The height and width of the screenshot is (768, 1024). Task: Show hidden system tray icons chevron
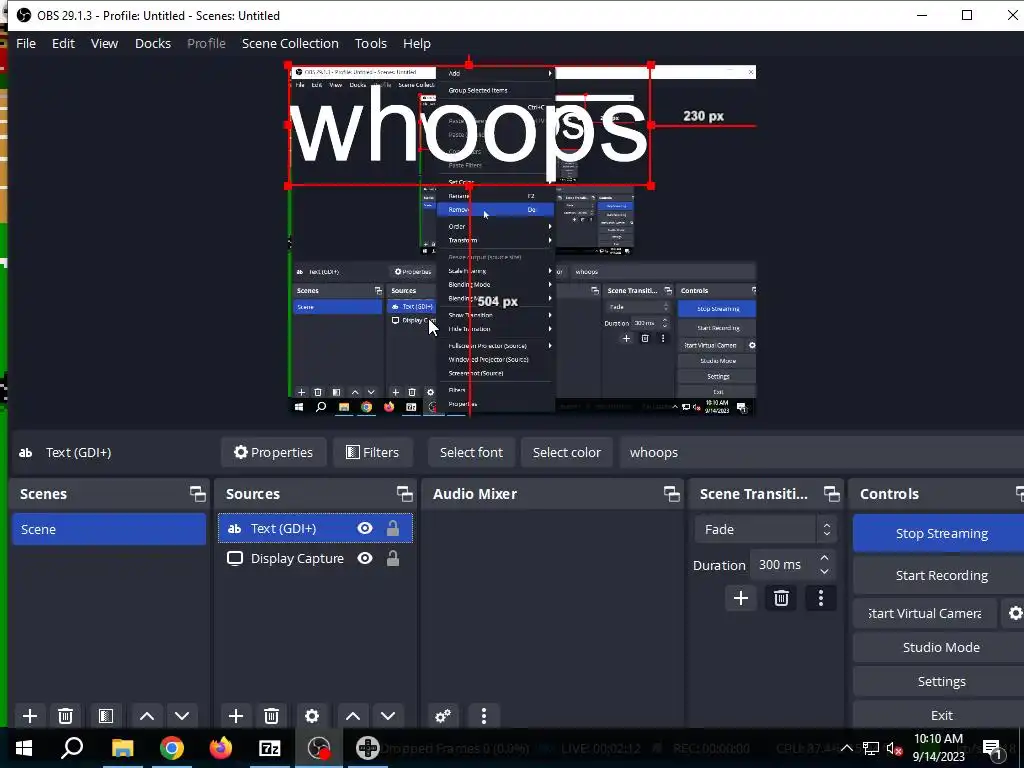tap(846, 748)
